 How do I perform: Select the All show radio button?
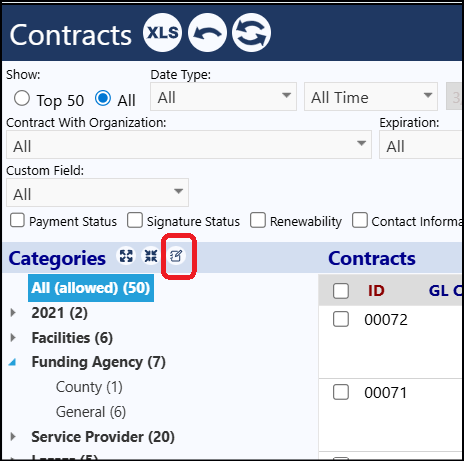(x=103, y=99)
